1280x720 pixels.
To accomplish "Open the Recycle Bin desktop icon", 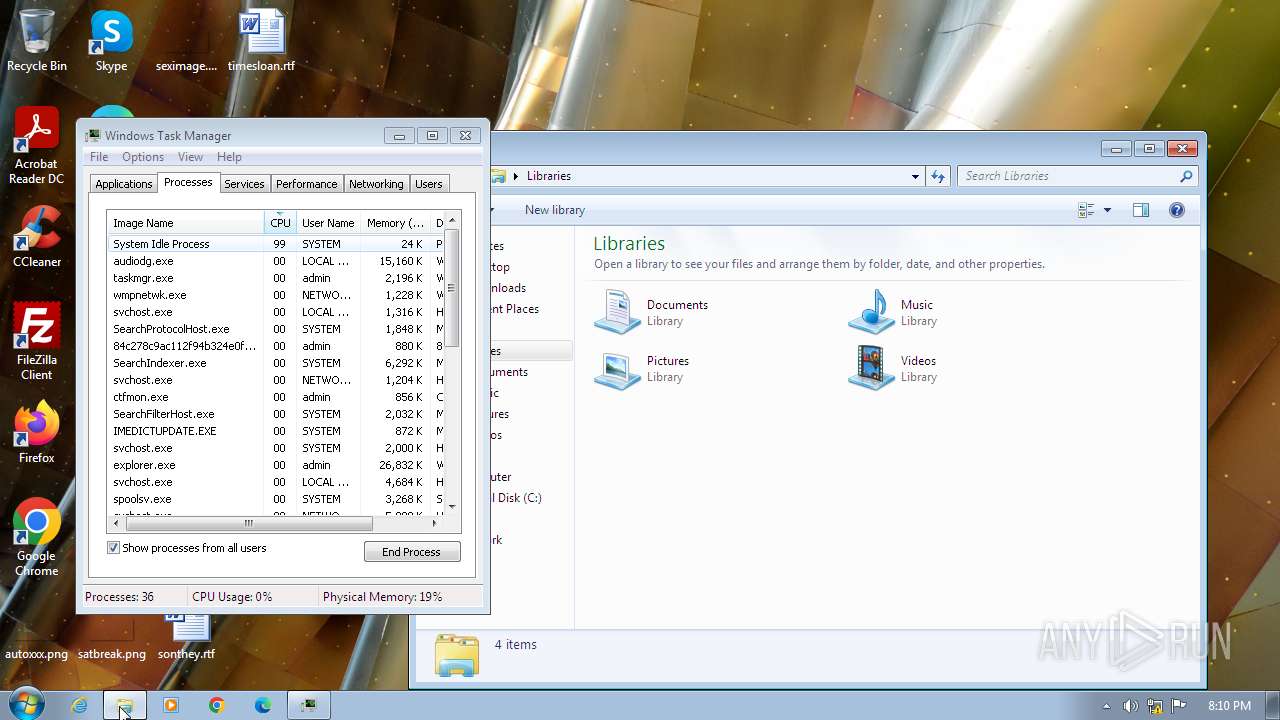I will (37, 40).
